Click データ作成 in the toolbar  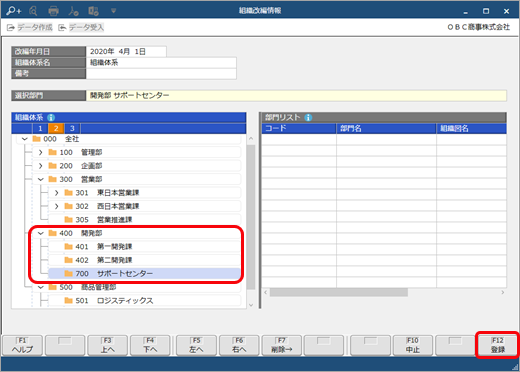point(30,27)
